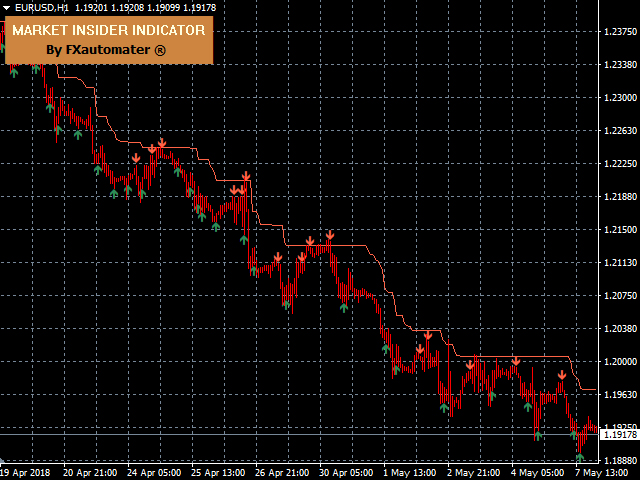Image resolution: width=640 pixels, height=480 pixels.
Task: Select the high price value 1.19208
Action: [x=127, y=7]
